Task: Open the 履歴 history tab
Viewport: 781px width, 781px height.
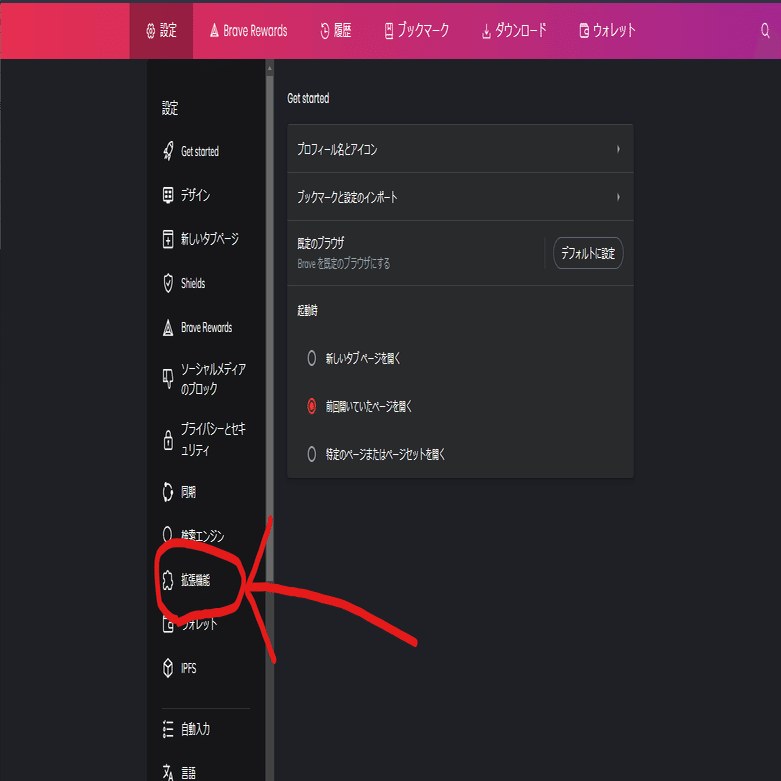Action: click(x=336, y=30)
